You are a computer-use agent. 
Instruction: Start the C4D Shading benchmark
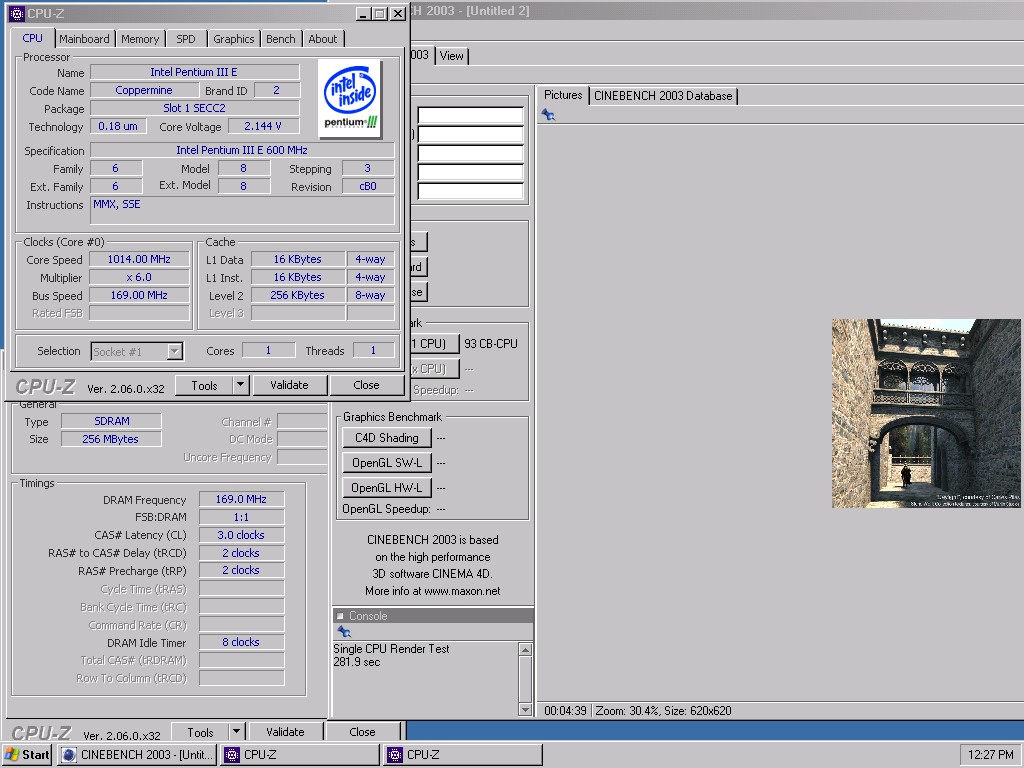point(387,438)
